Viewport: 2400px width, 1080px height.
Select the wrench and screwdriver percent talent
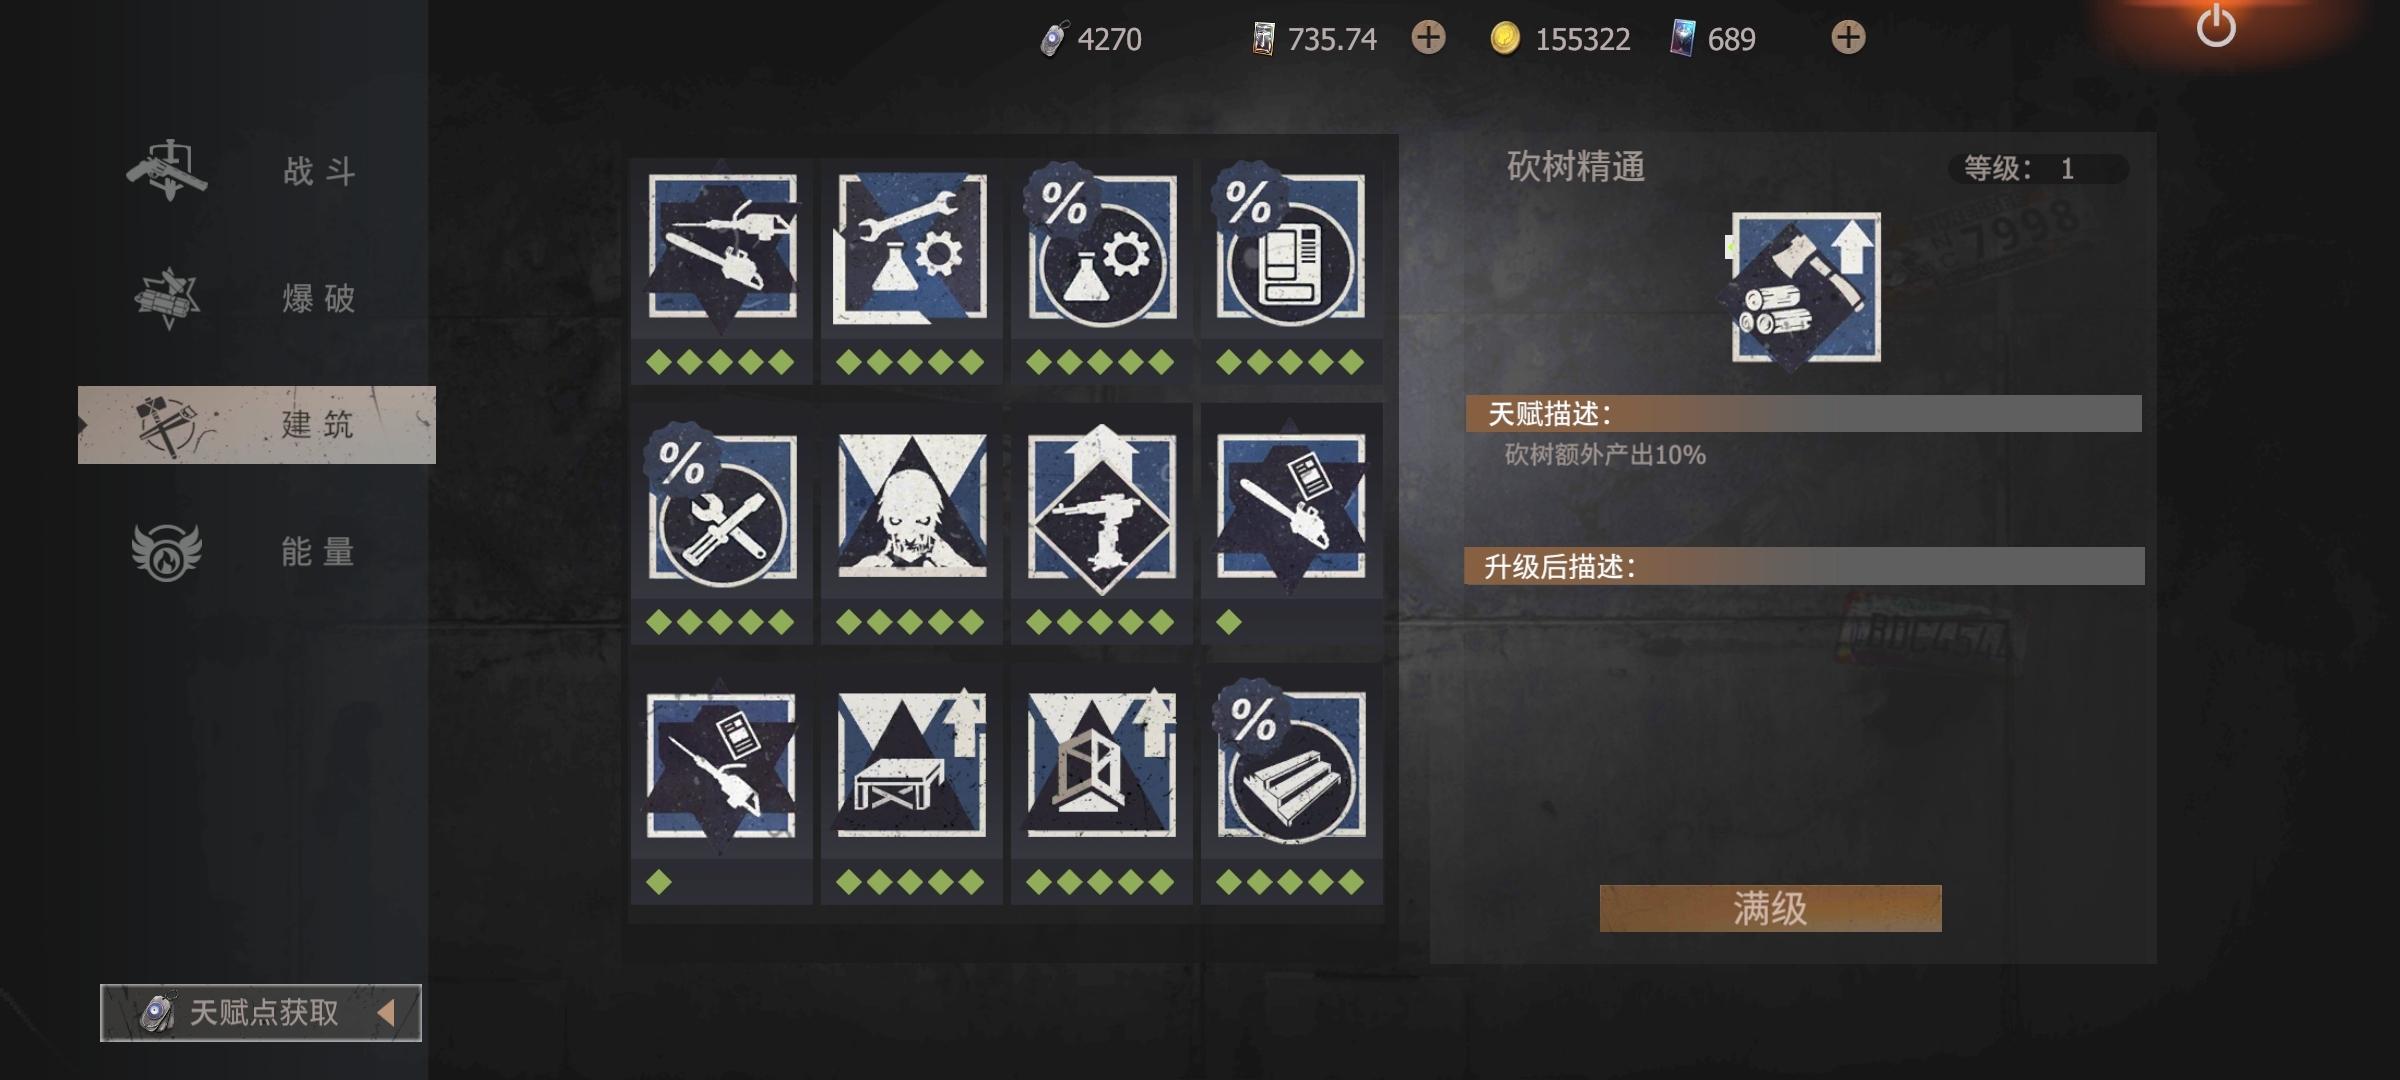coord(722,507)
